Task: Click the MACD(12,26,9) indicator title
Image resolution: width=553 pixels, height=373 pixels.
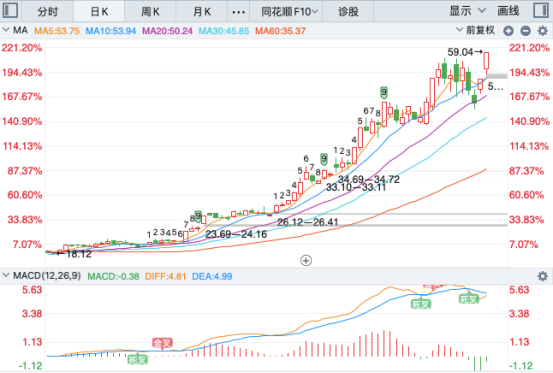Action: pyautogui.click(x=47, y=275)
